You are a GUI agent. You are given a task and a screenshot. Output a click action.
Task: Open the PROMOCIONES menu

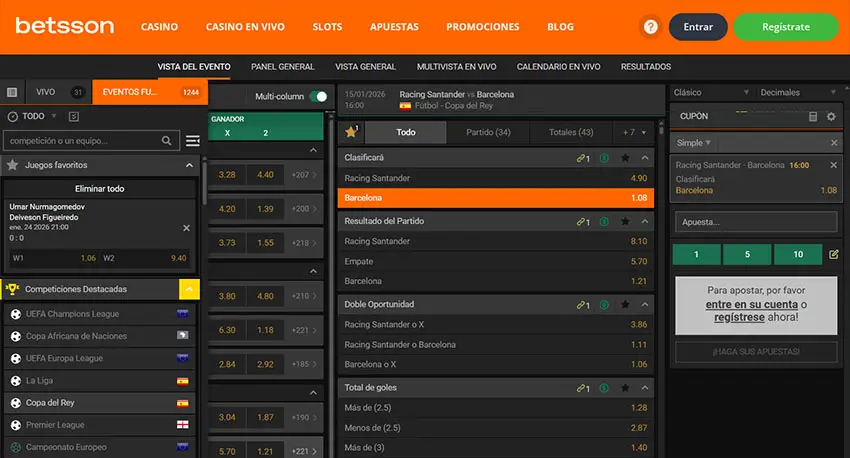(x=482, y=27)
